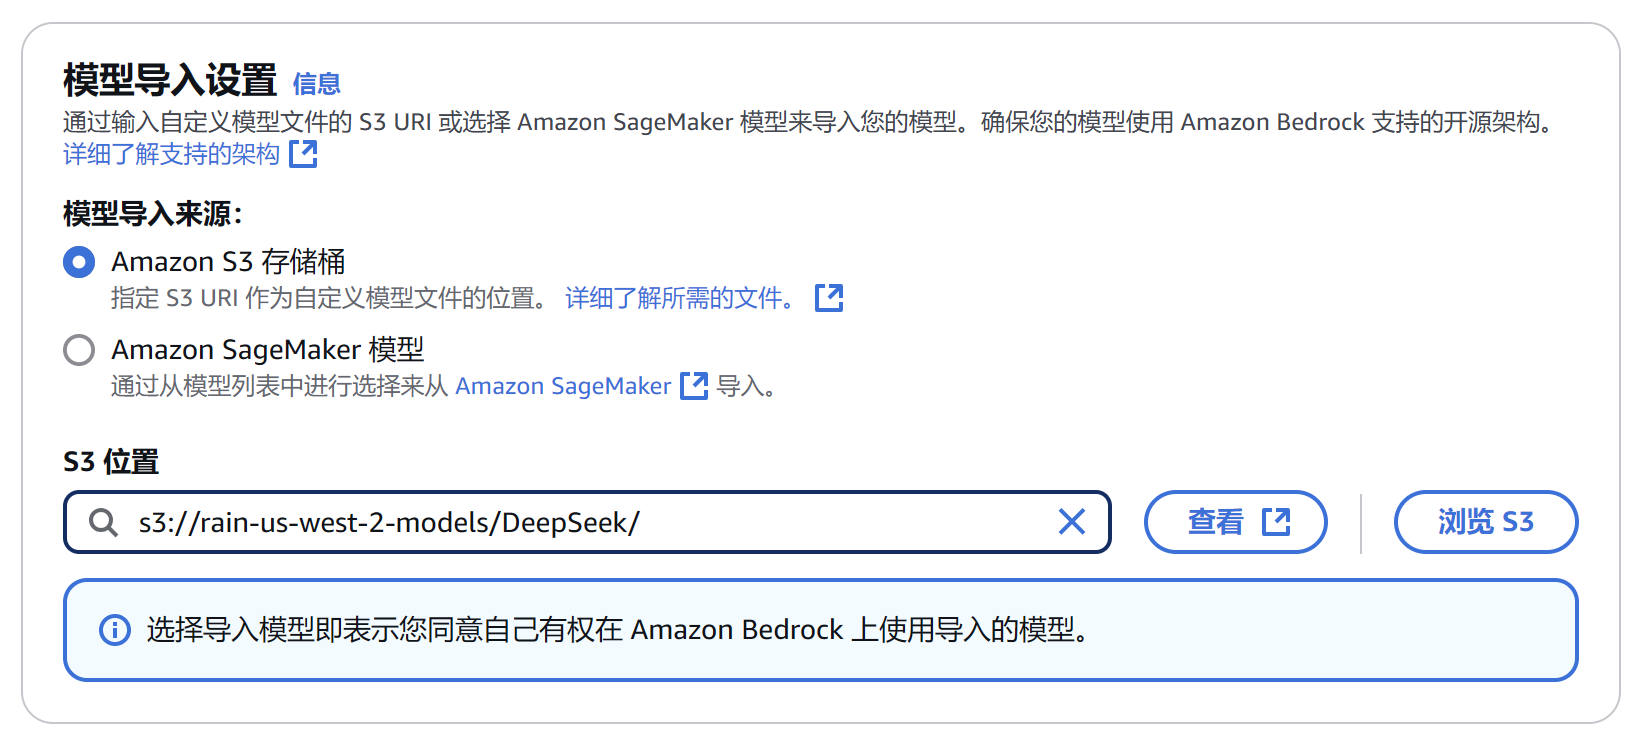Image resolution: width=1643 pixels, height=739 pixels.
Task: Click the 模型导入设置 panel heading
Action: click(170, 80)
